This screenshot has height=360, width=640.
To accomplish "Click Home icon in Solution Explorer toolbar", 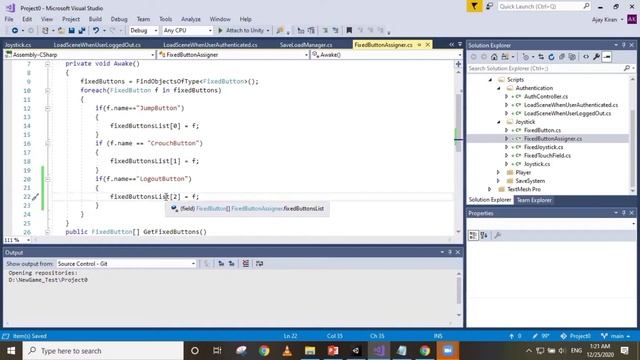I will pyautogui.click(x=494, y=57).
